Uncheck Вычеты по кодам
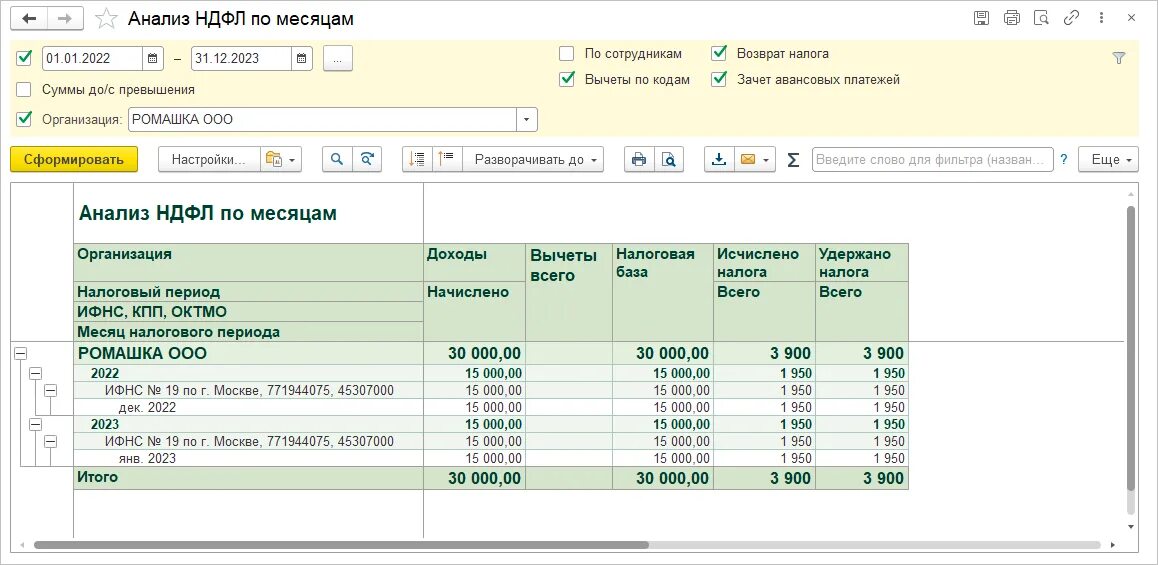This screenshot has height=565, width=1158. click(x=566, y=79)
